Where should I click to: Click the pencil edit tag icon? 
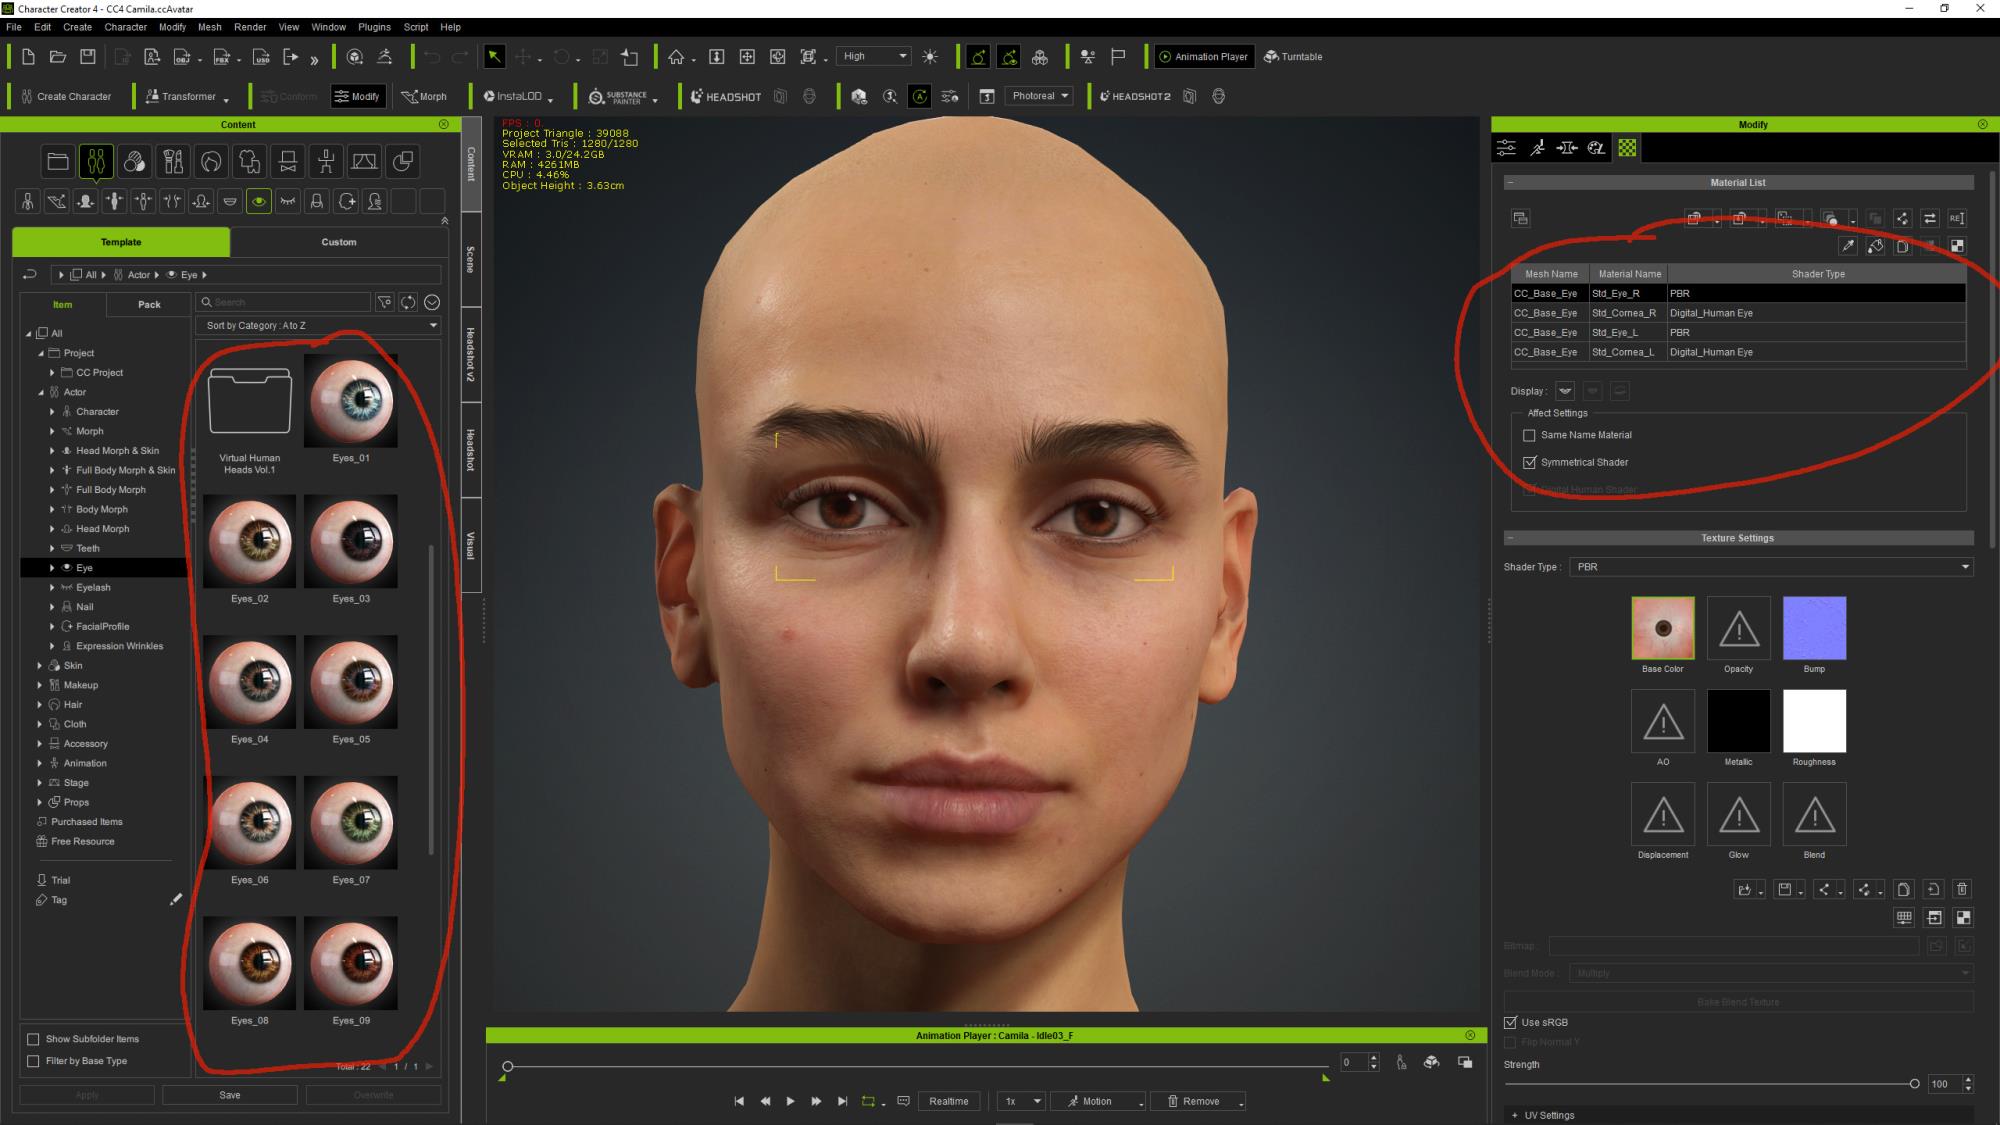point(176,900)
